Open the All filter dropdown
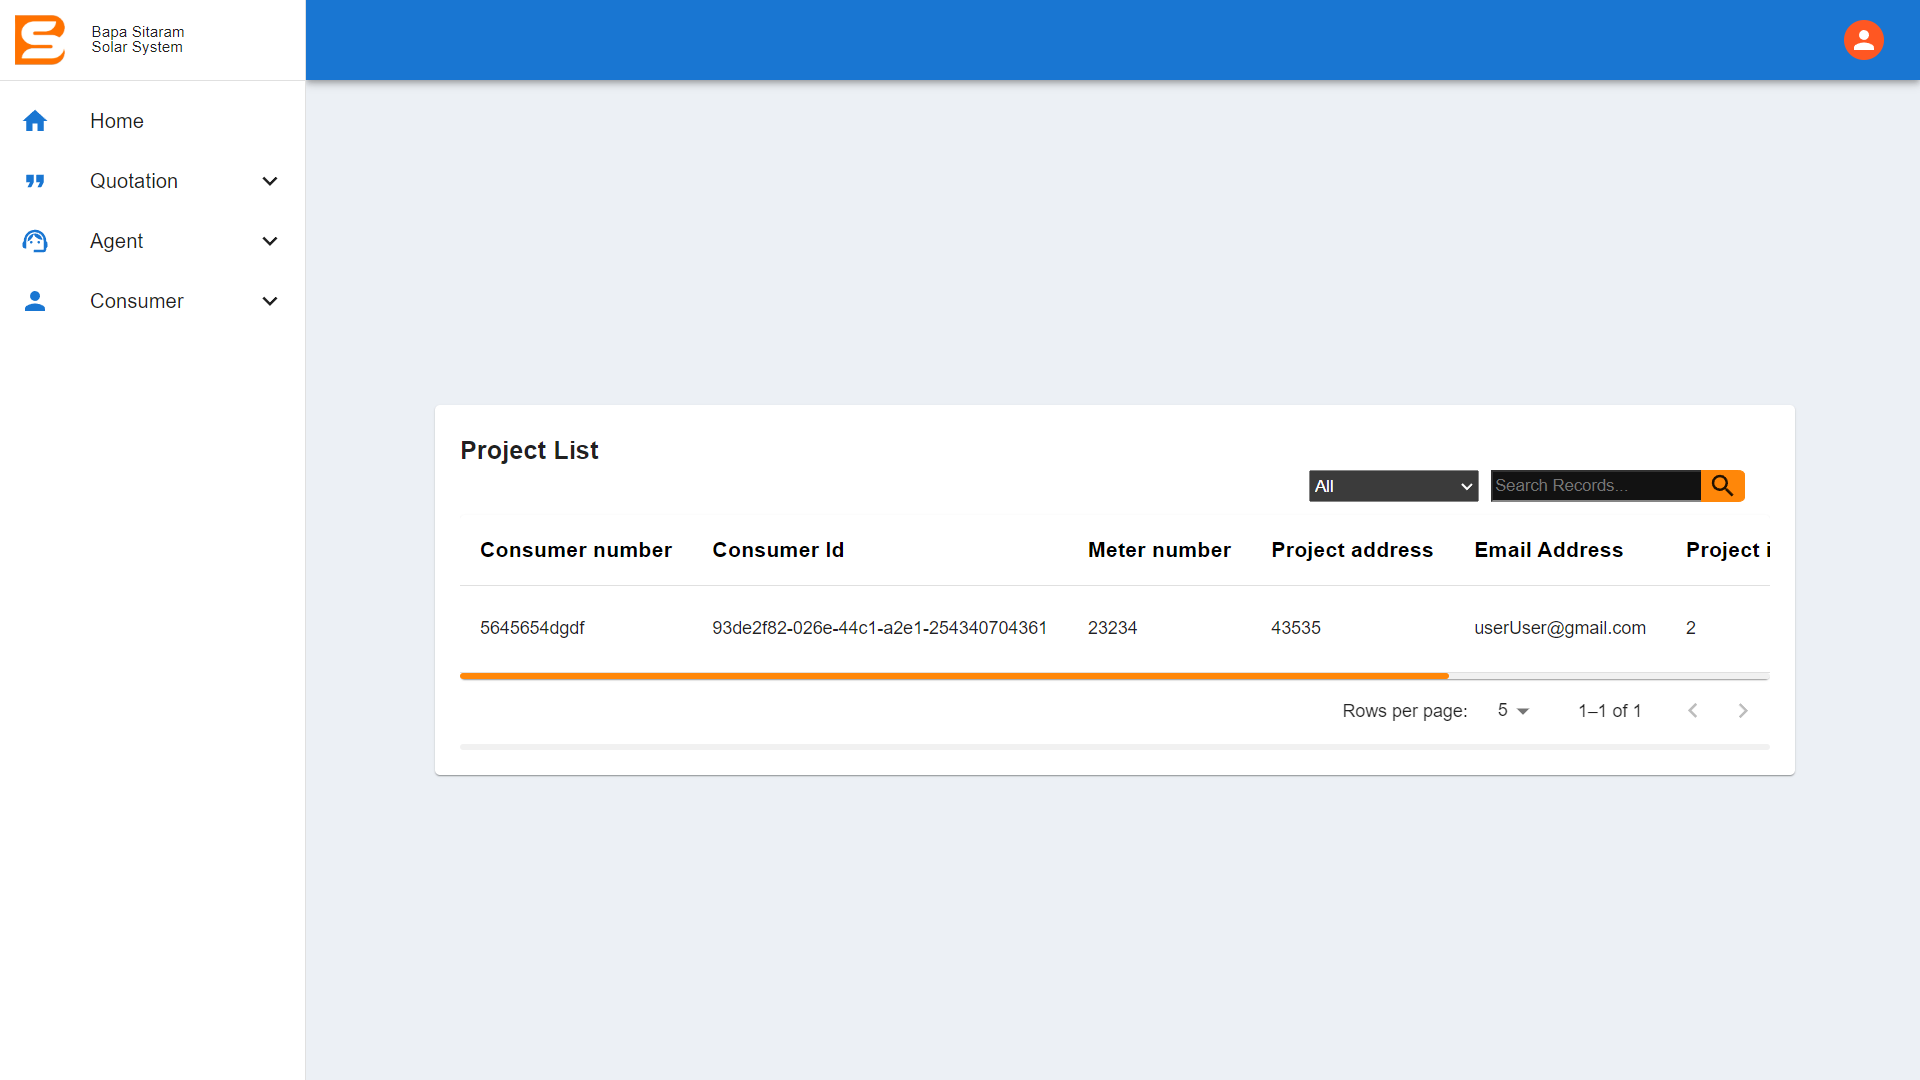This screenshot has height=1080, width=1920. tap(1393, 486)
